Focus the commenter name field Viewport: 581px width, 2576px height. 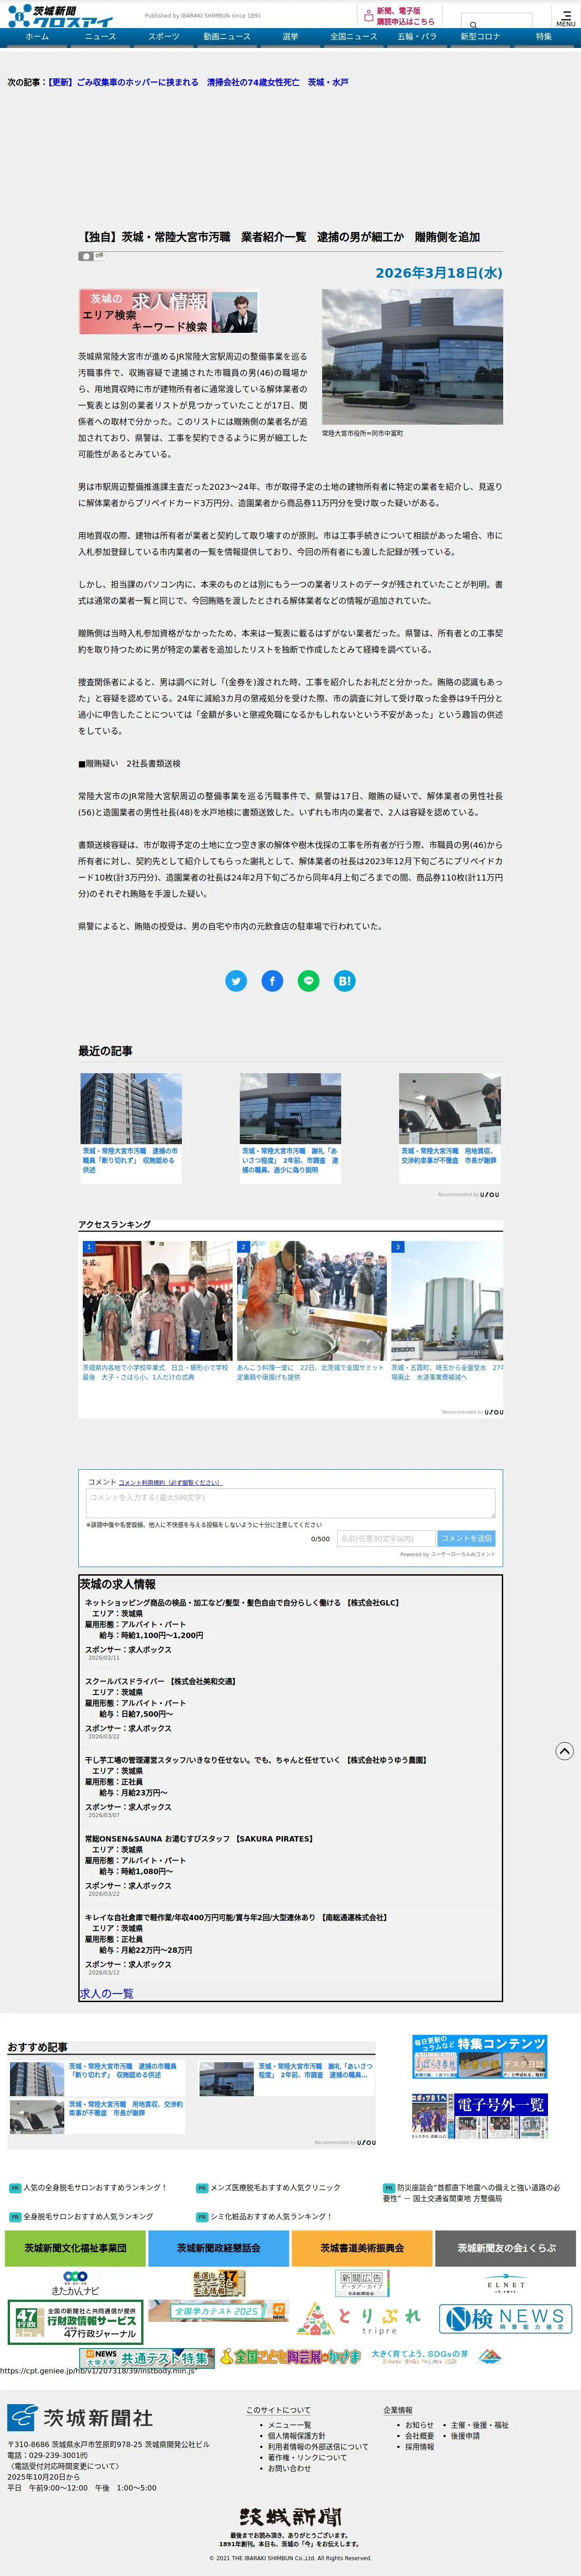pyautogui.click(x=385, y=1538)
